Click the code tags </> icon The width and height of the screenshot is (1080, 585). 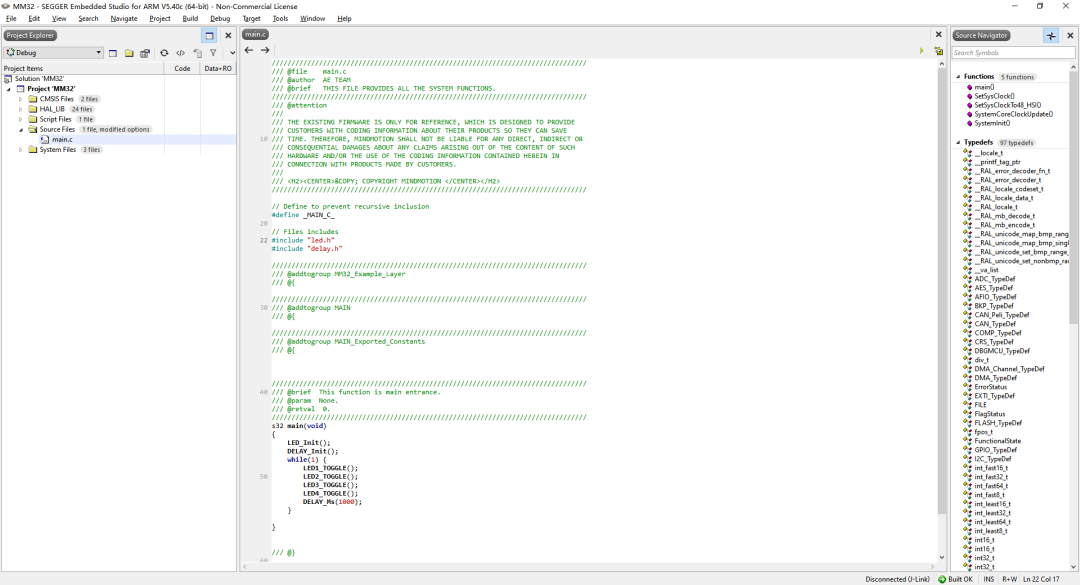(180, 52)
